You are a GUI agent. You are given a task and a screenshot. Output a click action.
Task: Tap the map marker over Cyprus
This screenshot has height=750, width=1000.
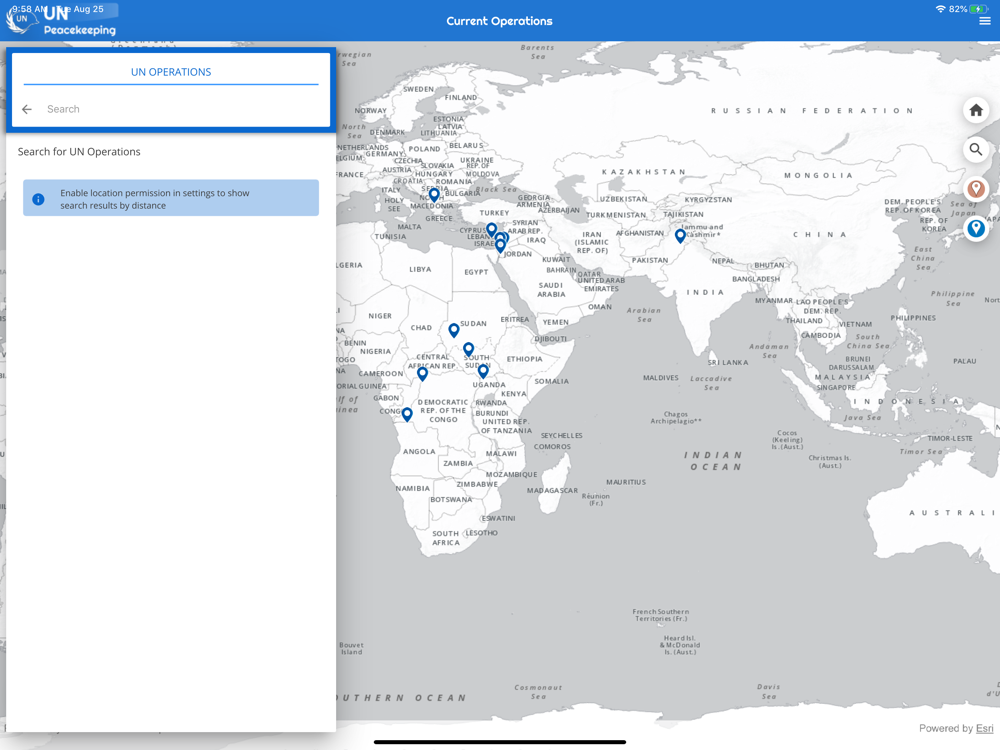coord(492,229)
